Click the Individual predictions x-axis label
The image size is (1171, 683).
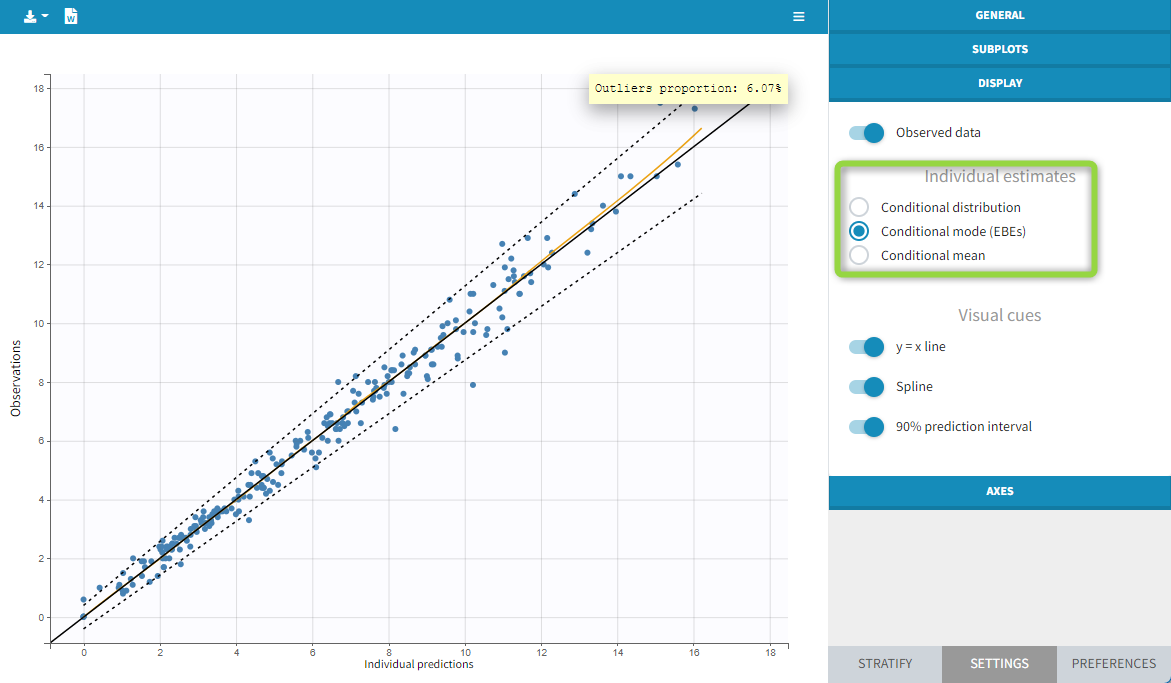tap(418, 664)
